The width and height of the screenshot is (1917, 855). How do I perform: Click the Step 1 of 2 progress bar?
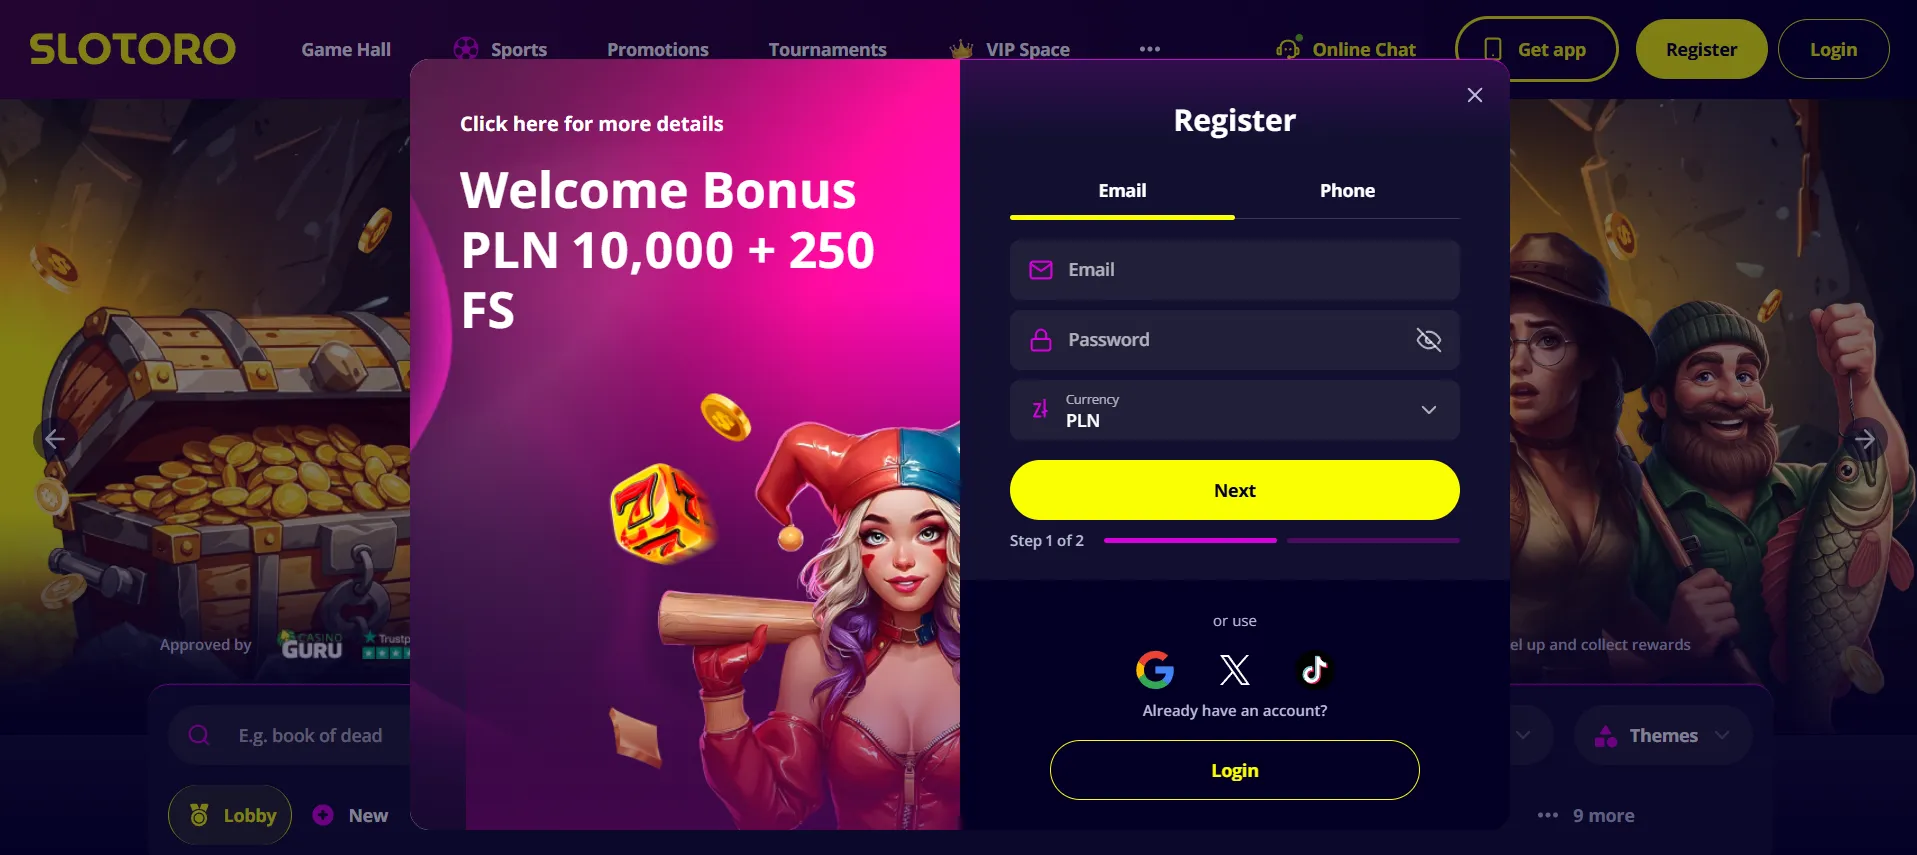[1282, 540]
